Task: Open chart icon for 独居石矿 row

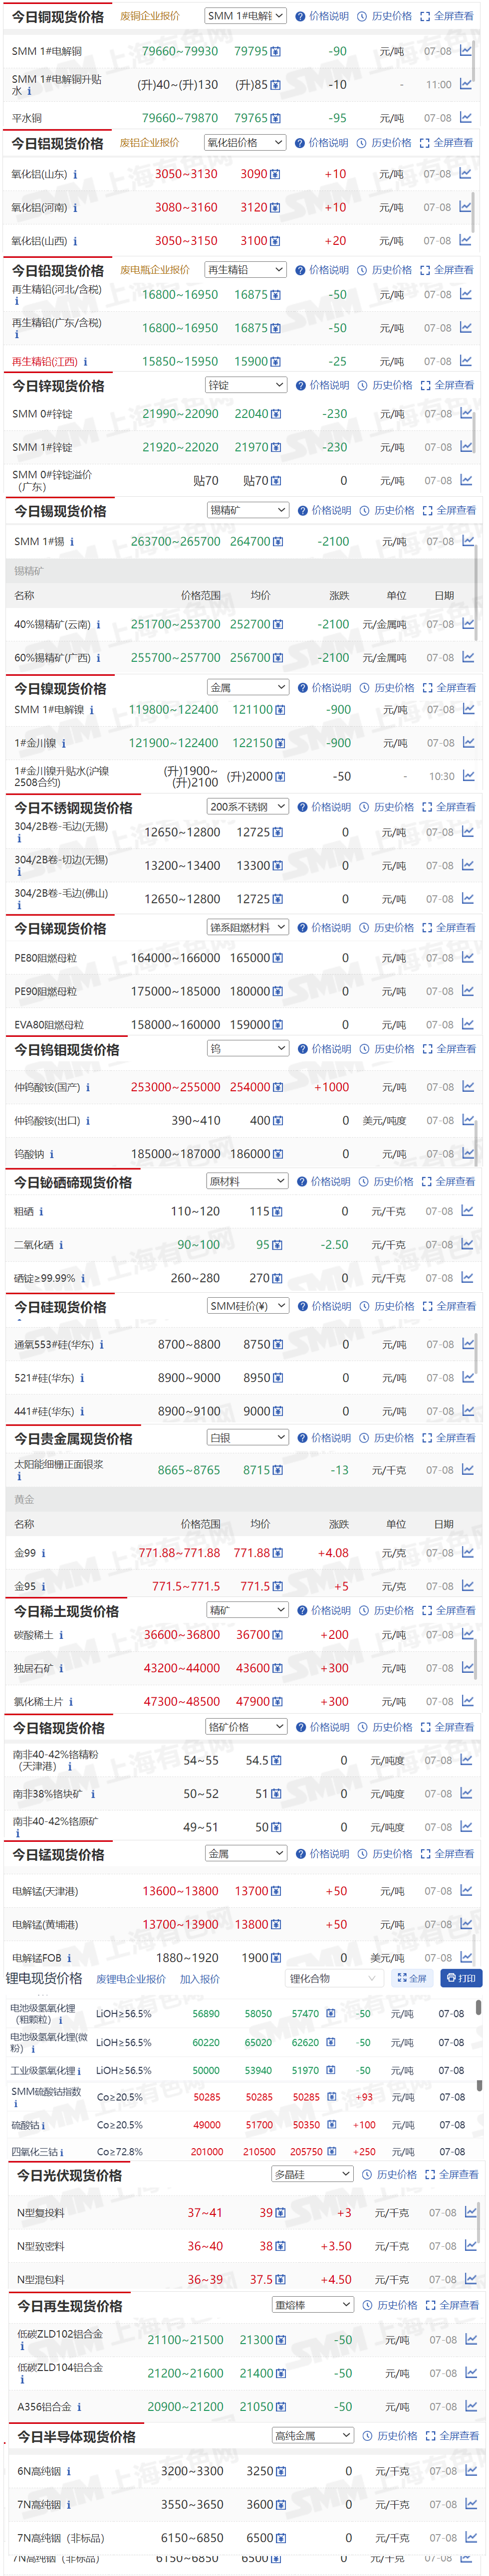Action: (x=468, y=1667)
